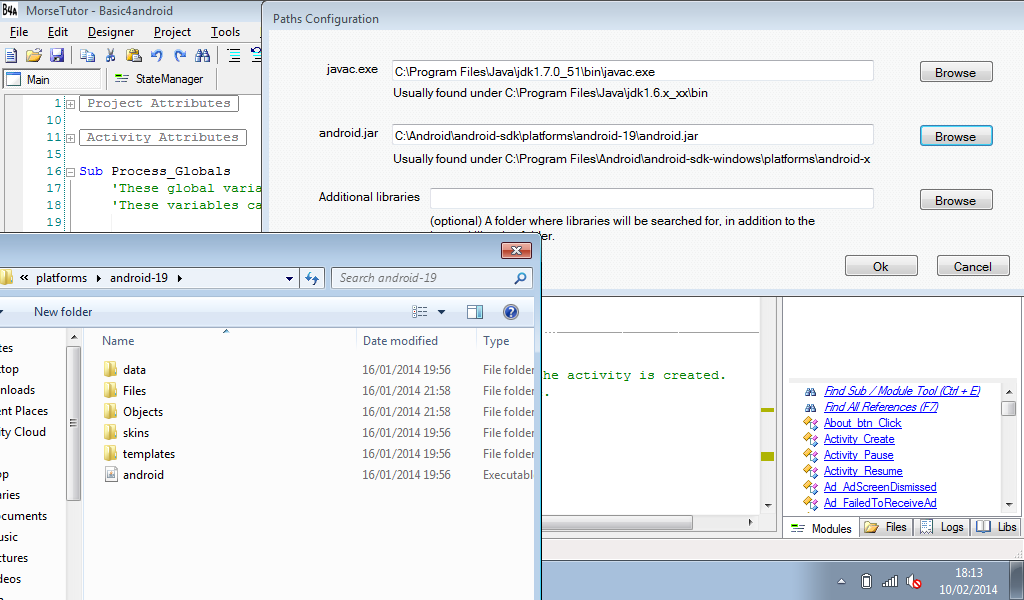
Task: Redo edit with toolbar arrow
Action: click(x=180, y=55)
